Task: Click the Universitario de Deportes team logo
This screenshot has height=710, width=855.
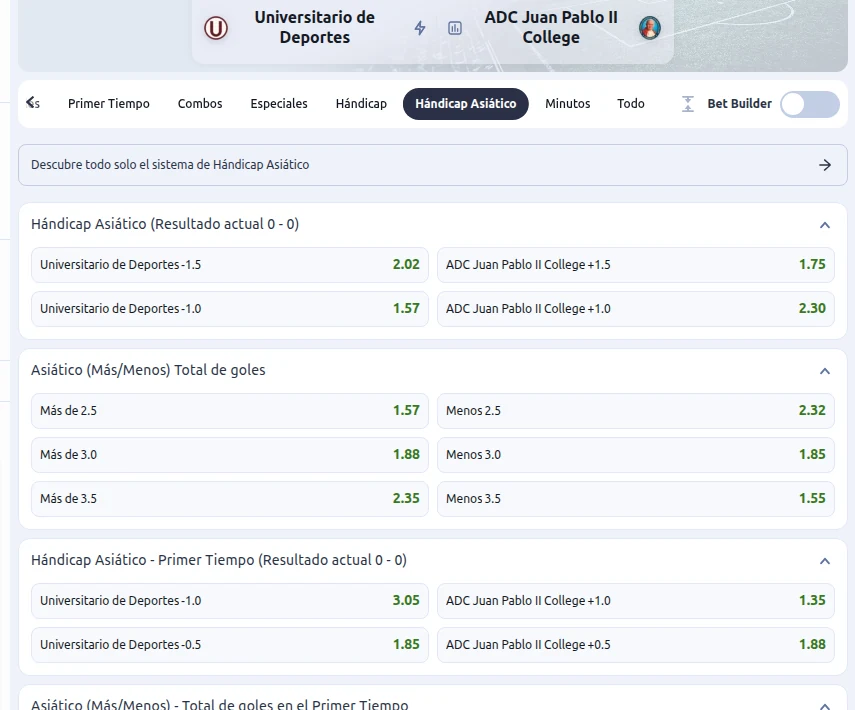Action: click(x=215, y=28)
